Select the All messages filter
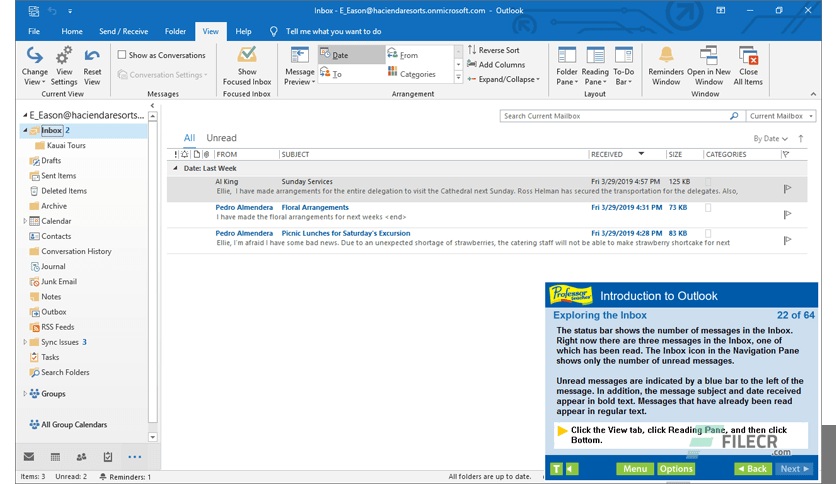 coord(189,138)
